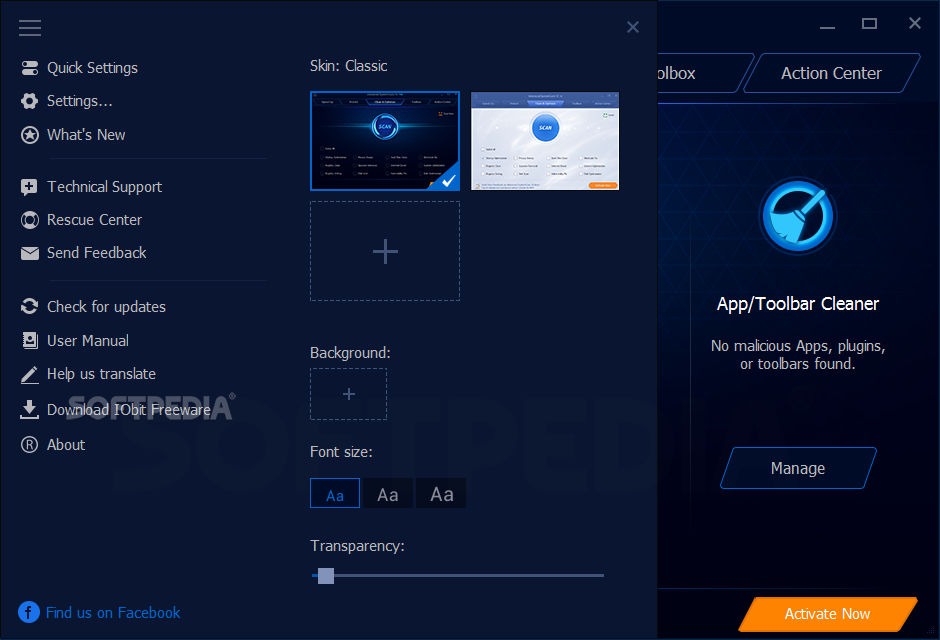Choose the small Aa font size
940x640 pixels.
point(335,493)
